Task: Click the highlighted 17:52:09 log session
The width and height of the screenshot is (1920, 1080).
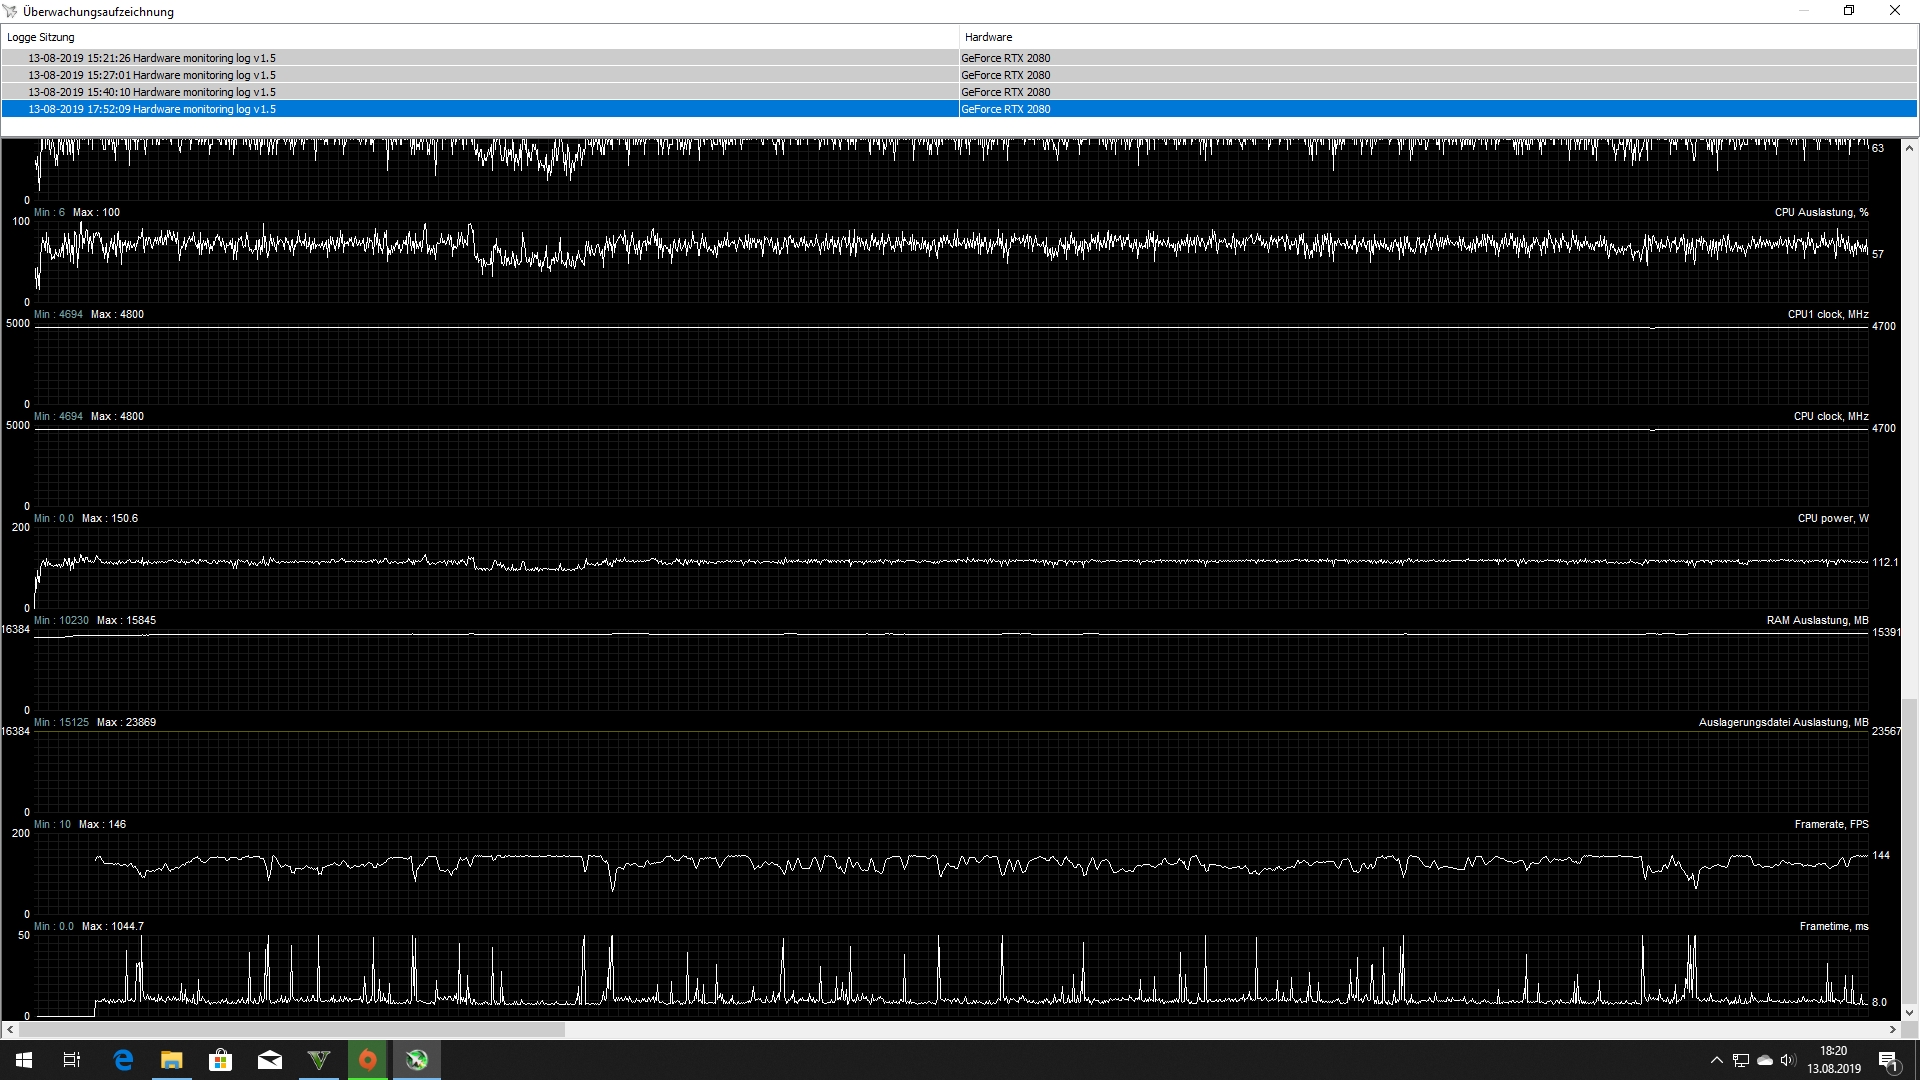Action: click(152, 109)
